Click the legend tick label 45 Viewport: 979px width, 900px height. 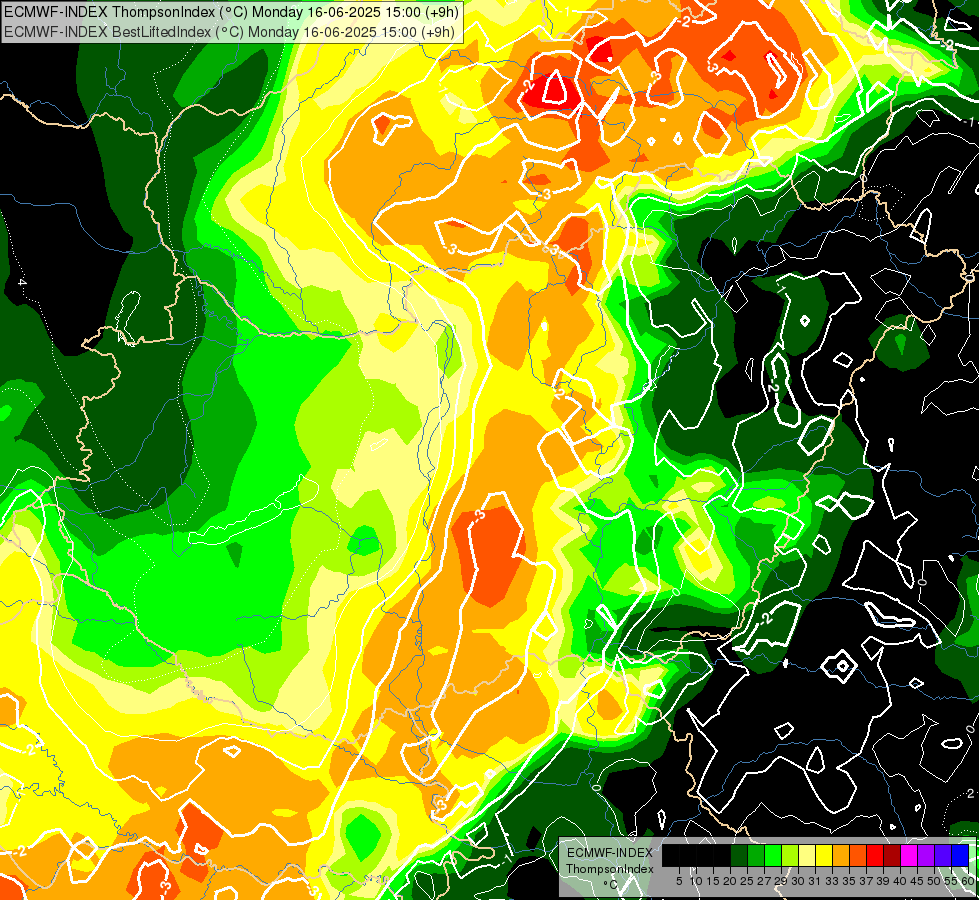click(x=917, y=881)
